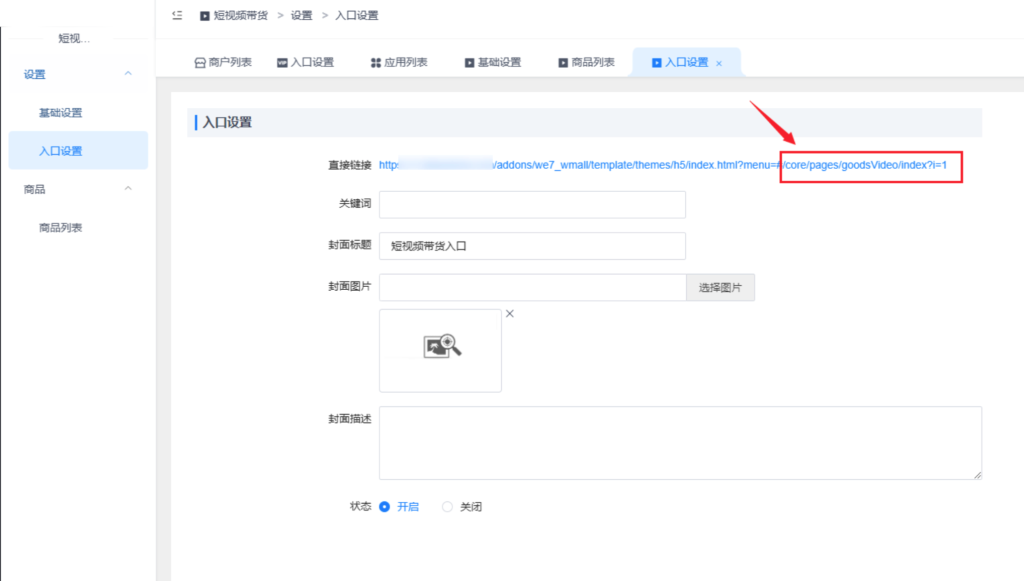The width and height of the screenshot is (1024, 581).
Task: Click the 商户列表 tab shop icon
Action: (x=199, y=62)
